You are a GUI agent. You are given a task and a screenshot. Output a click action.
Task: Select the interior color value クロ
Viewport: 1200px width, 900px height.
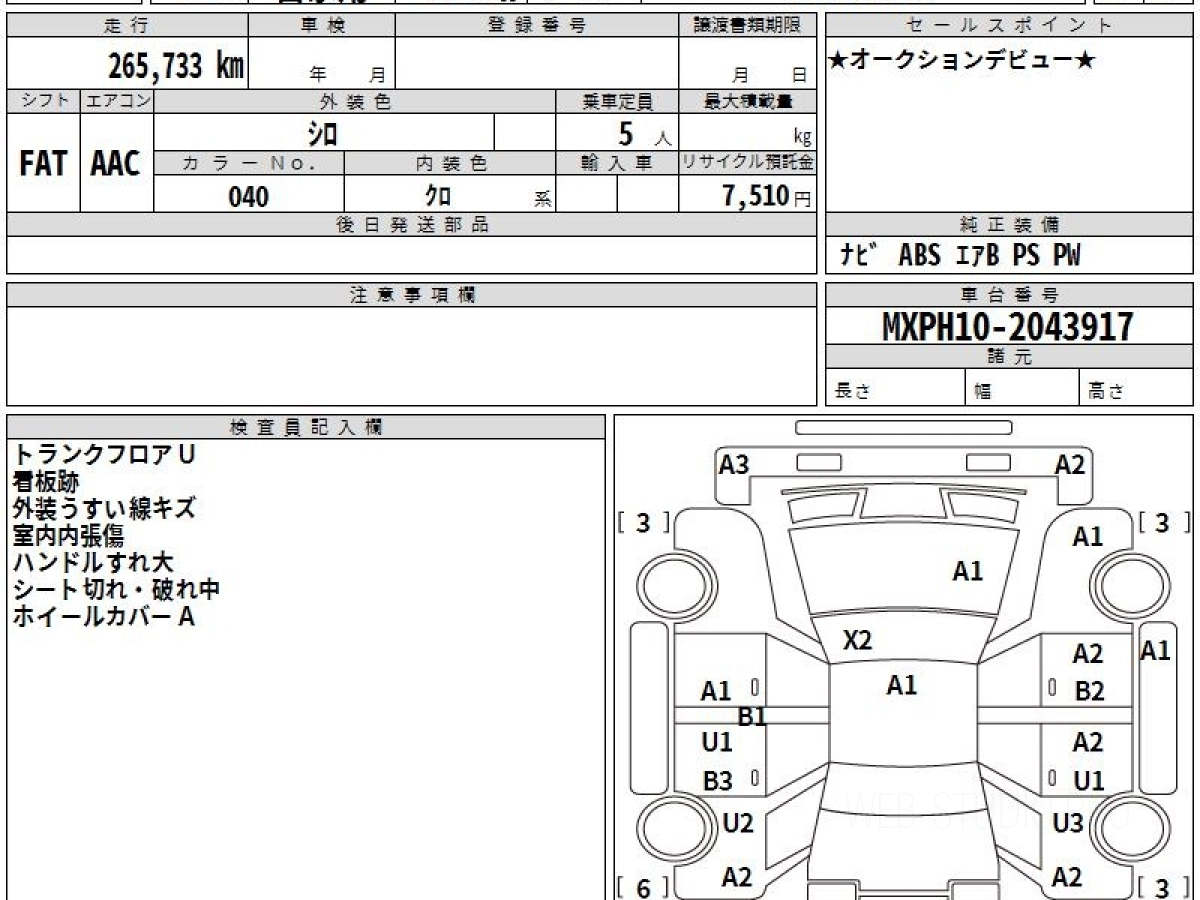(438, 196)
